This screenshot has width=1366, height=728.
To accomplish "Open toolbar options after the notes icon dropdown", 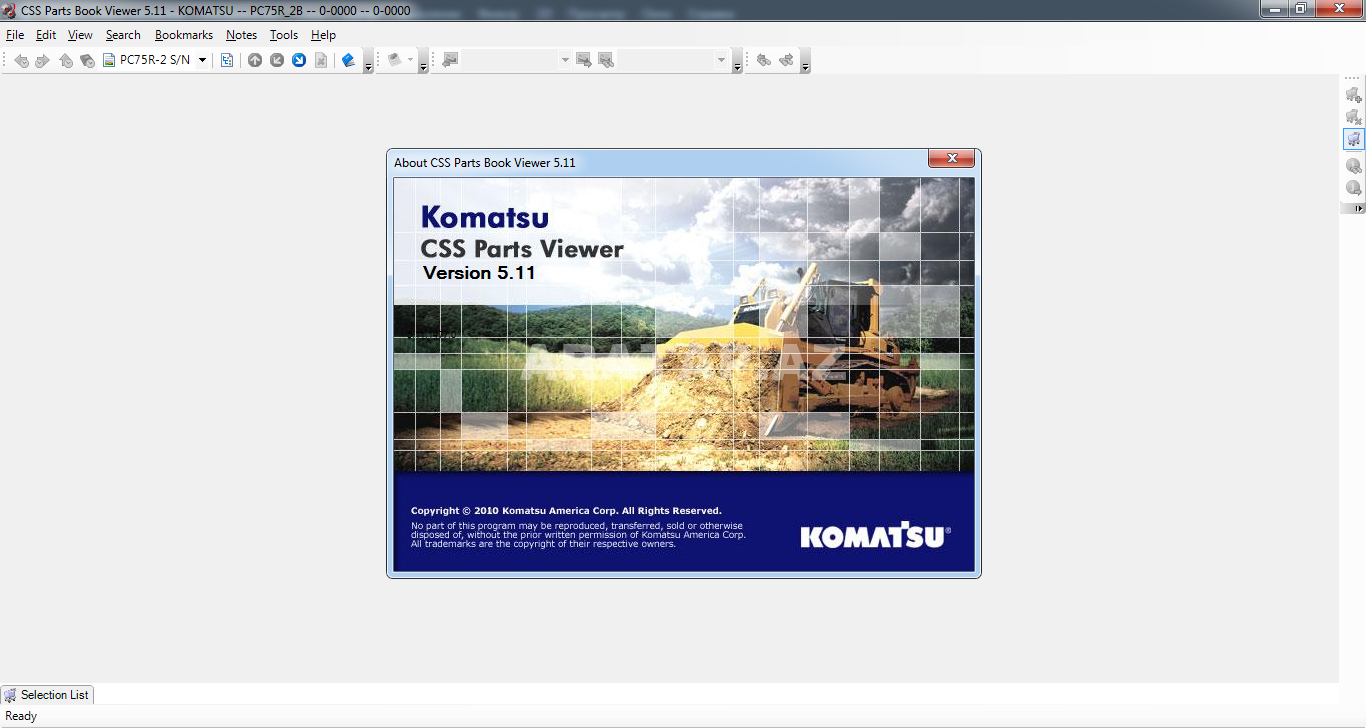I will click(423, 63).
